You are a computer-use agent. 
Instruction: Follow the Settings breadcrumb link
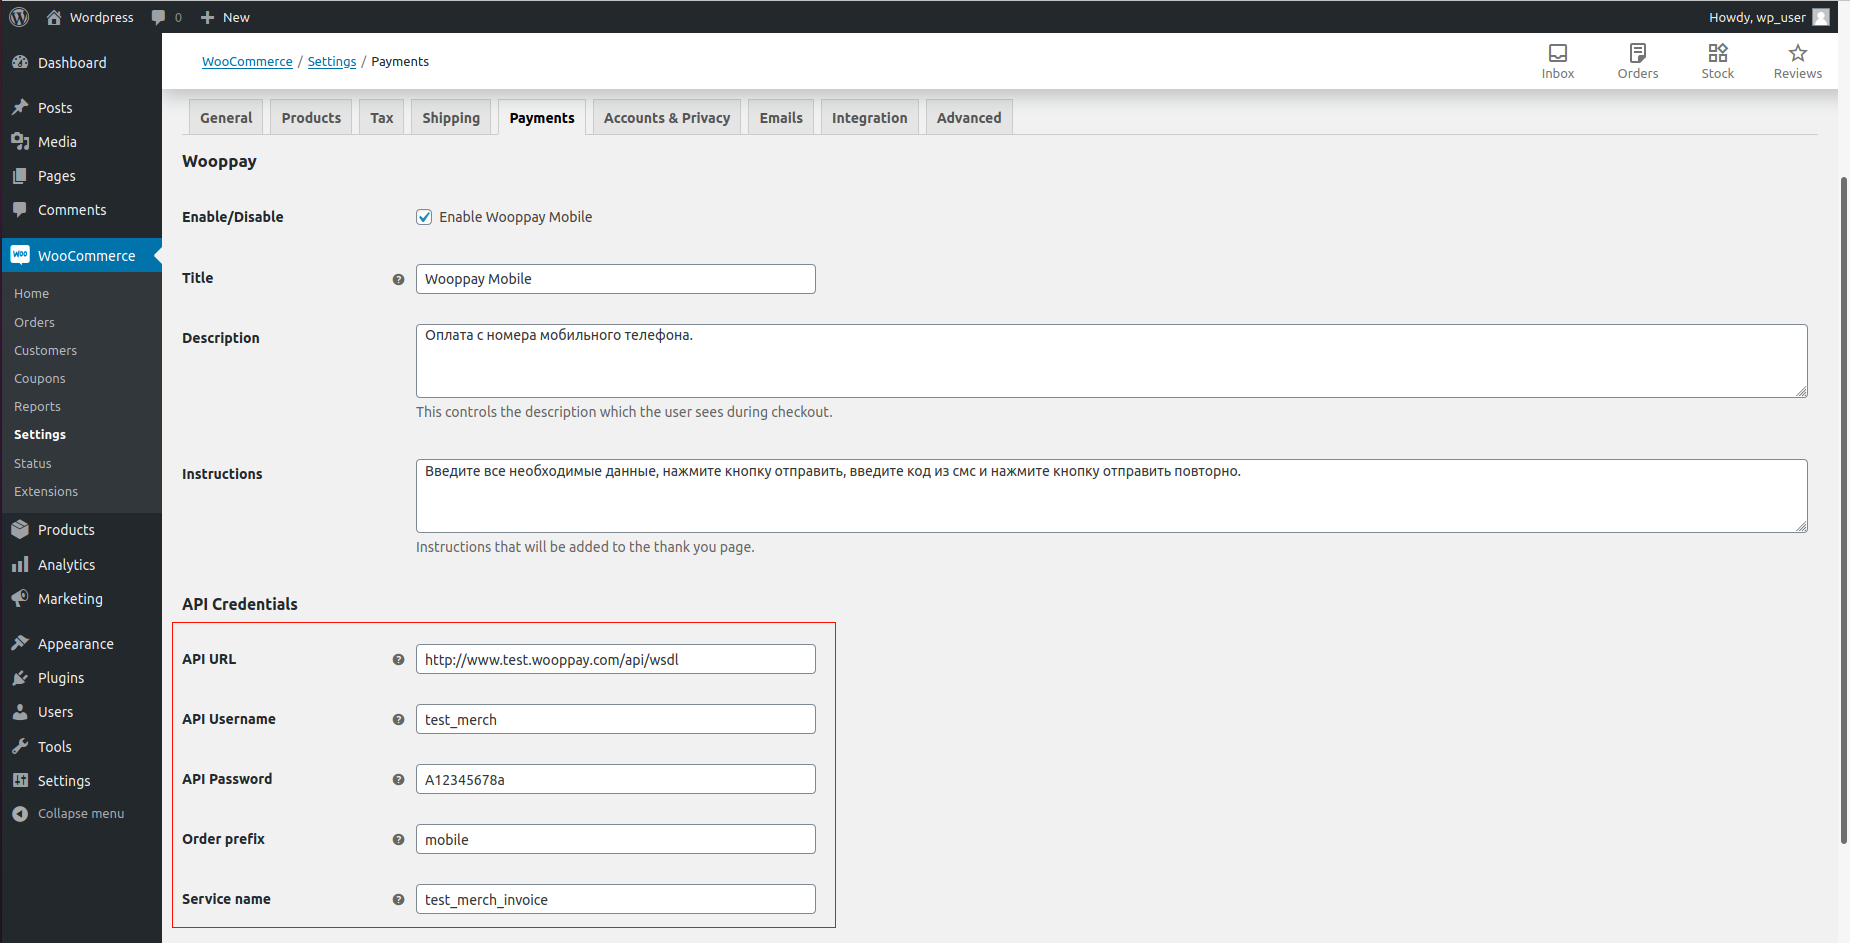332,62
